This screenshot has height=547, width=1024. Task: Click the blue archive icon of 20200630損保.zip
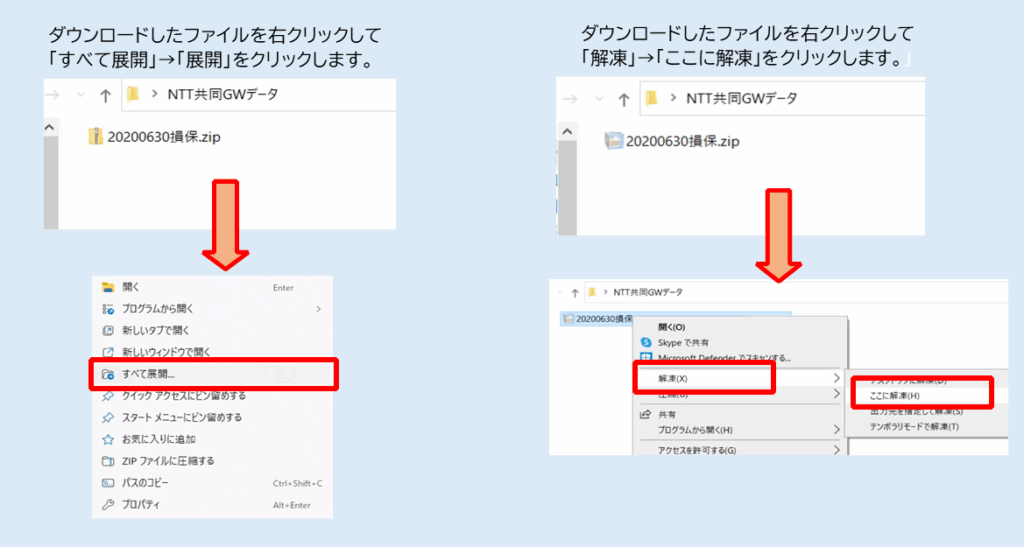click(x=613, y=141)
